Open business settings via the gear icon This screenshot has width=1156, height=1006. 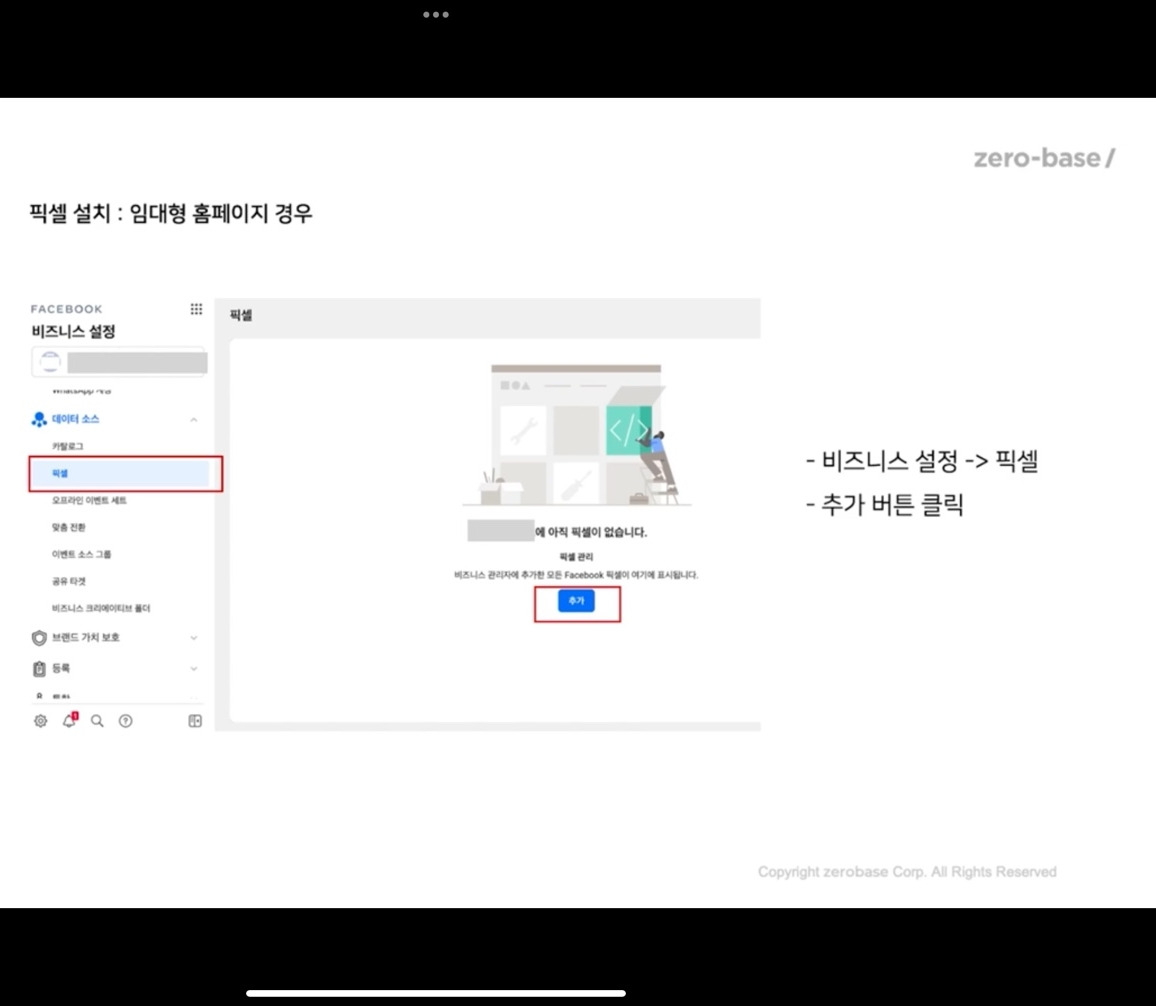coord(40,720)
